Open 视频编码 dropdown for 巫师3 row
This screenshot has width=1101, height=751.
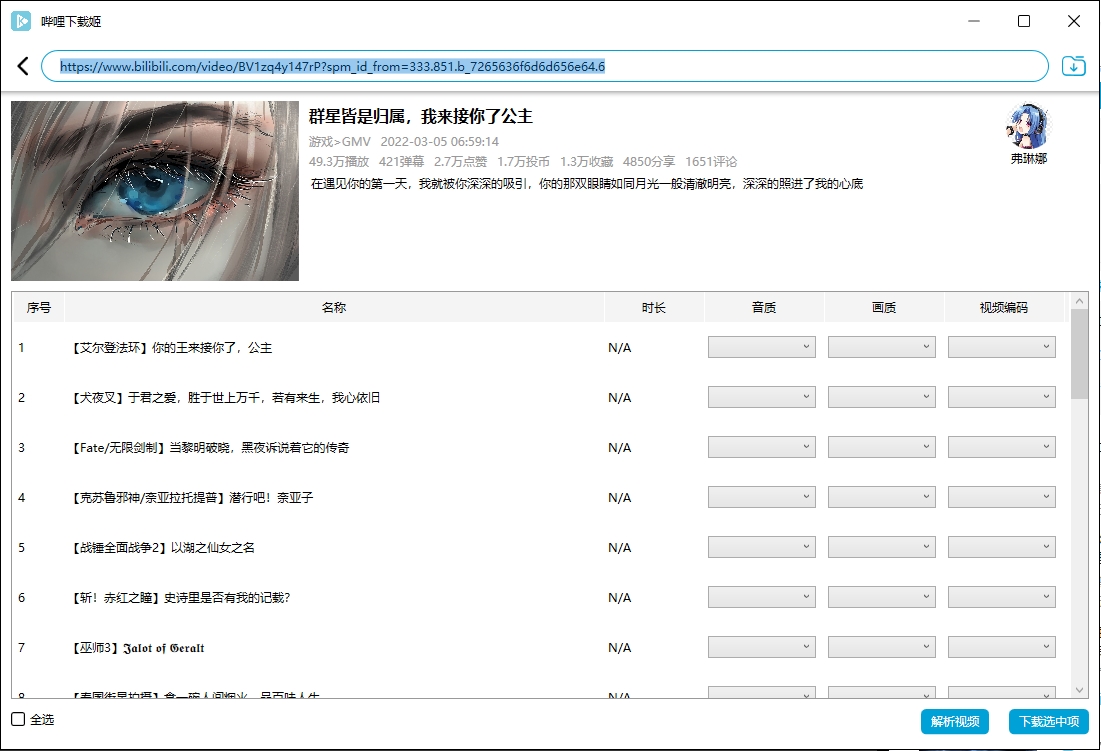point(1002,646)
